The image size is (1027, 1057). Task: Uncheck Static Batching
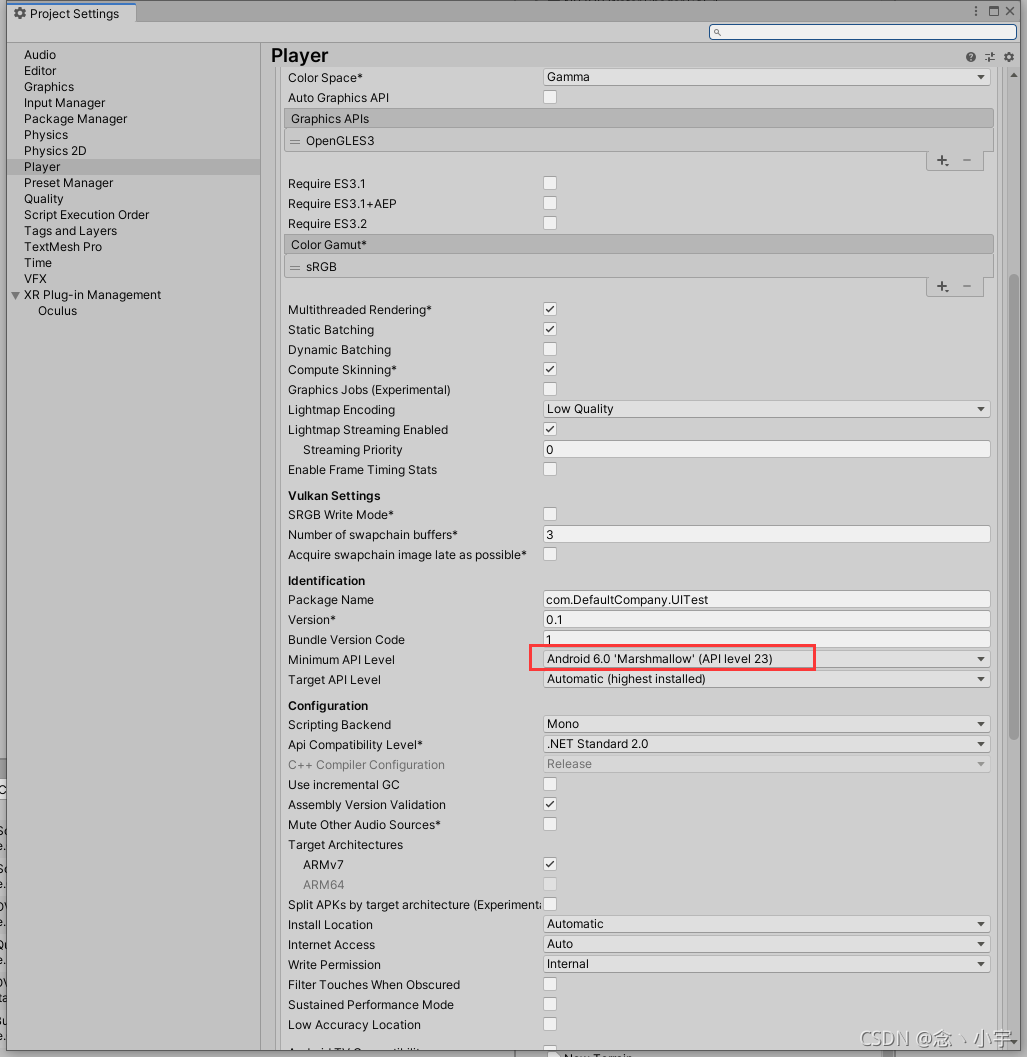point(550,329)
